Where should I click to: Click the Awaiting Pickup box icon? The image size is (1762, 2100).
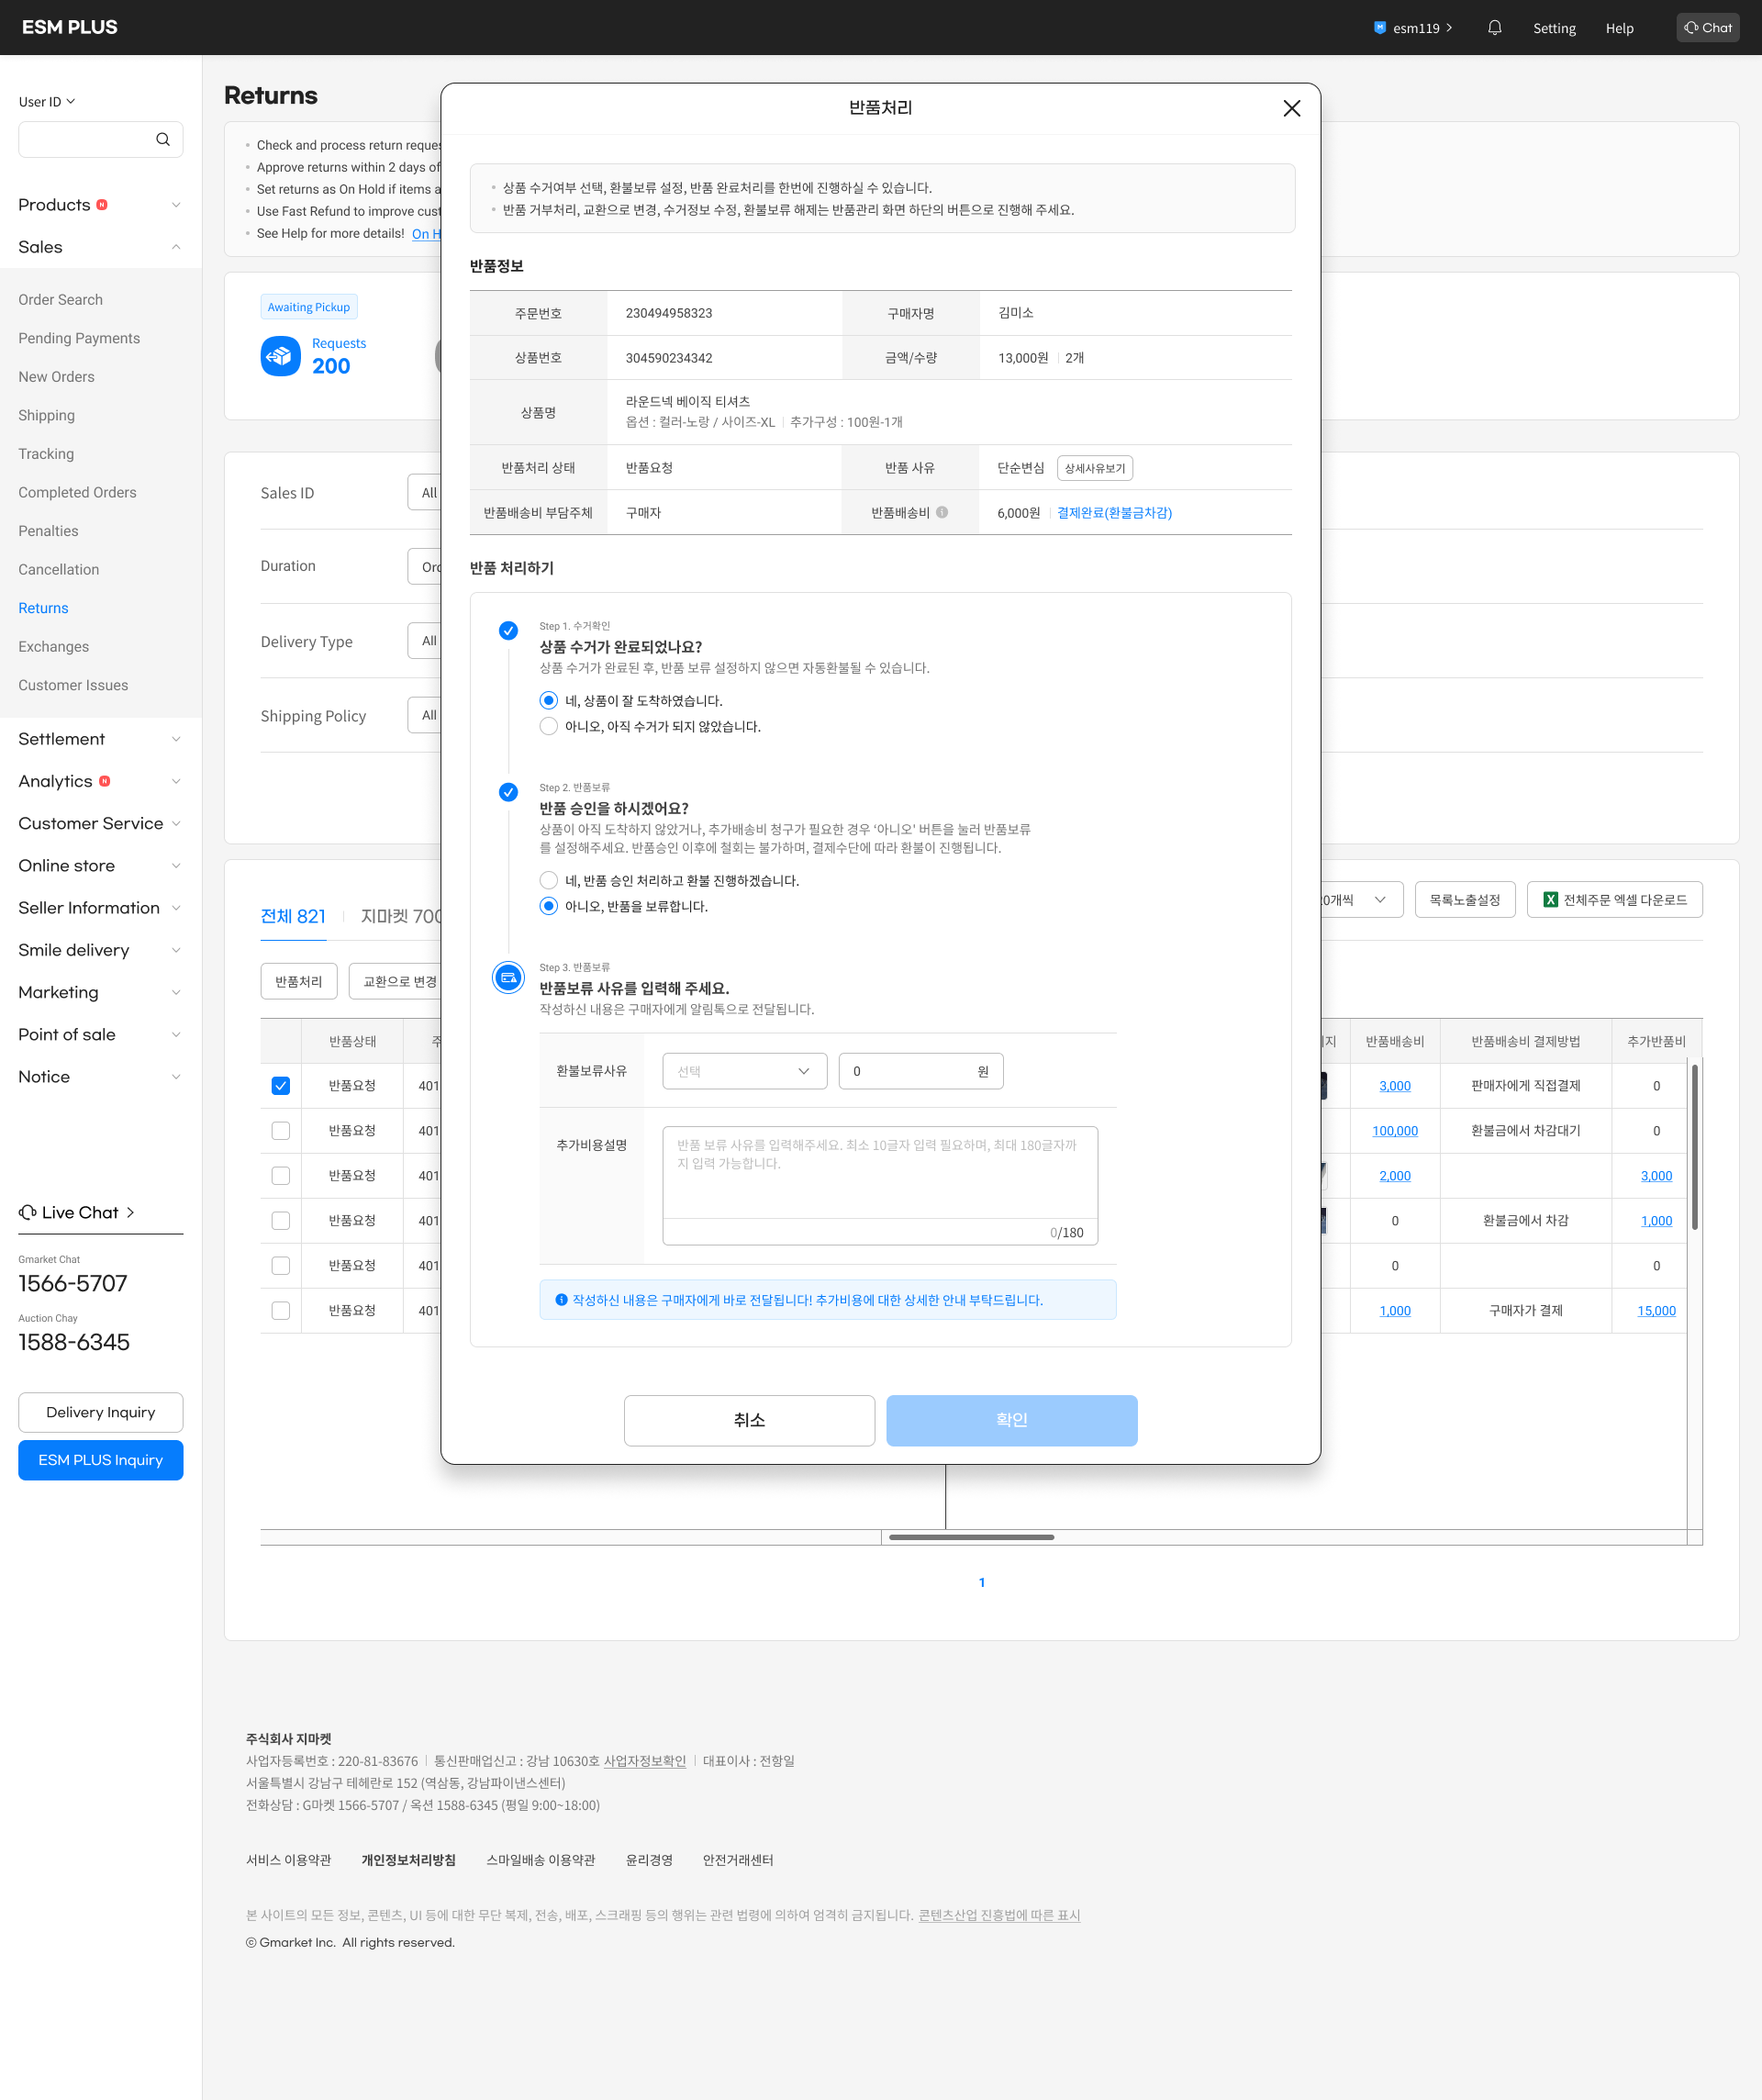point(281,356)
